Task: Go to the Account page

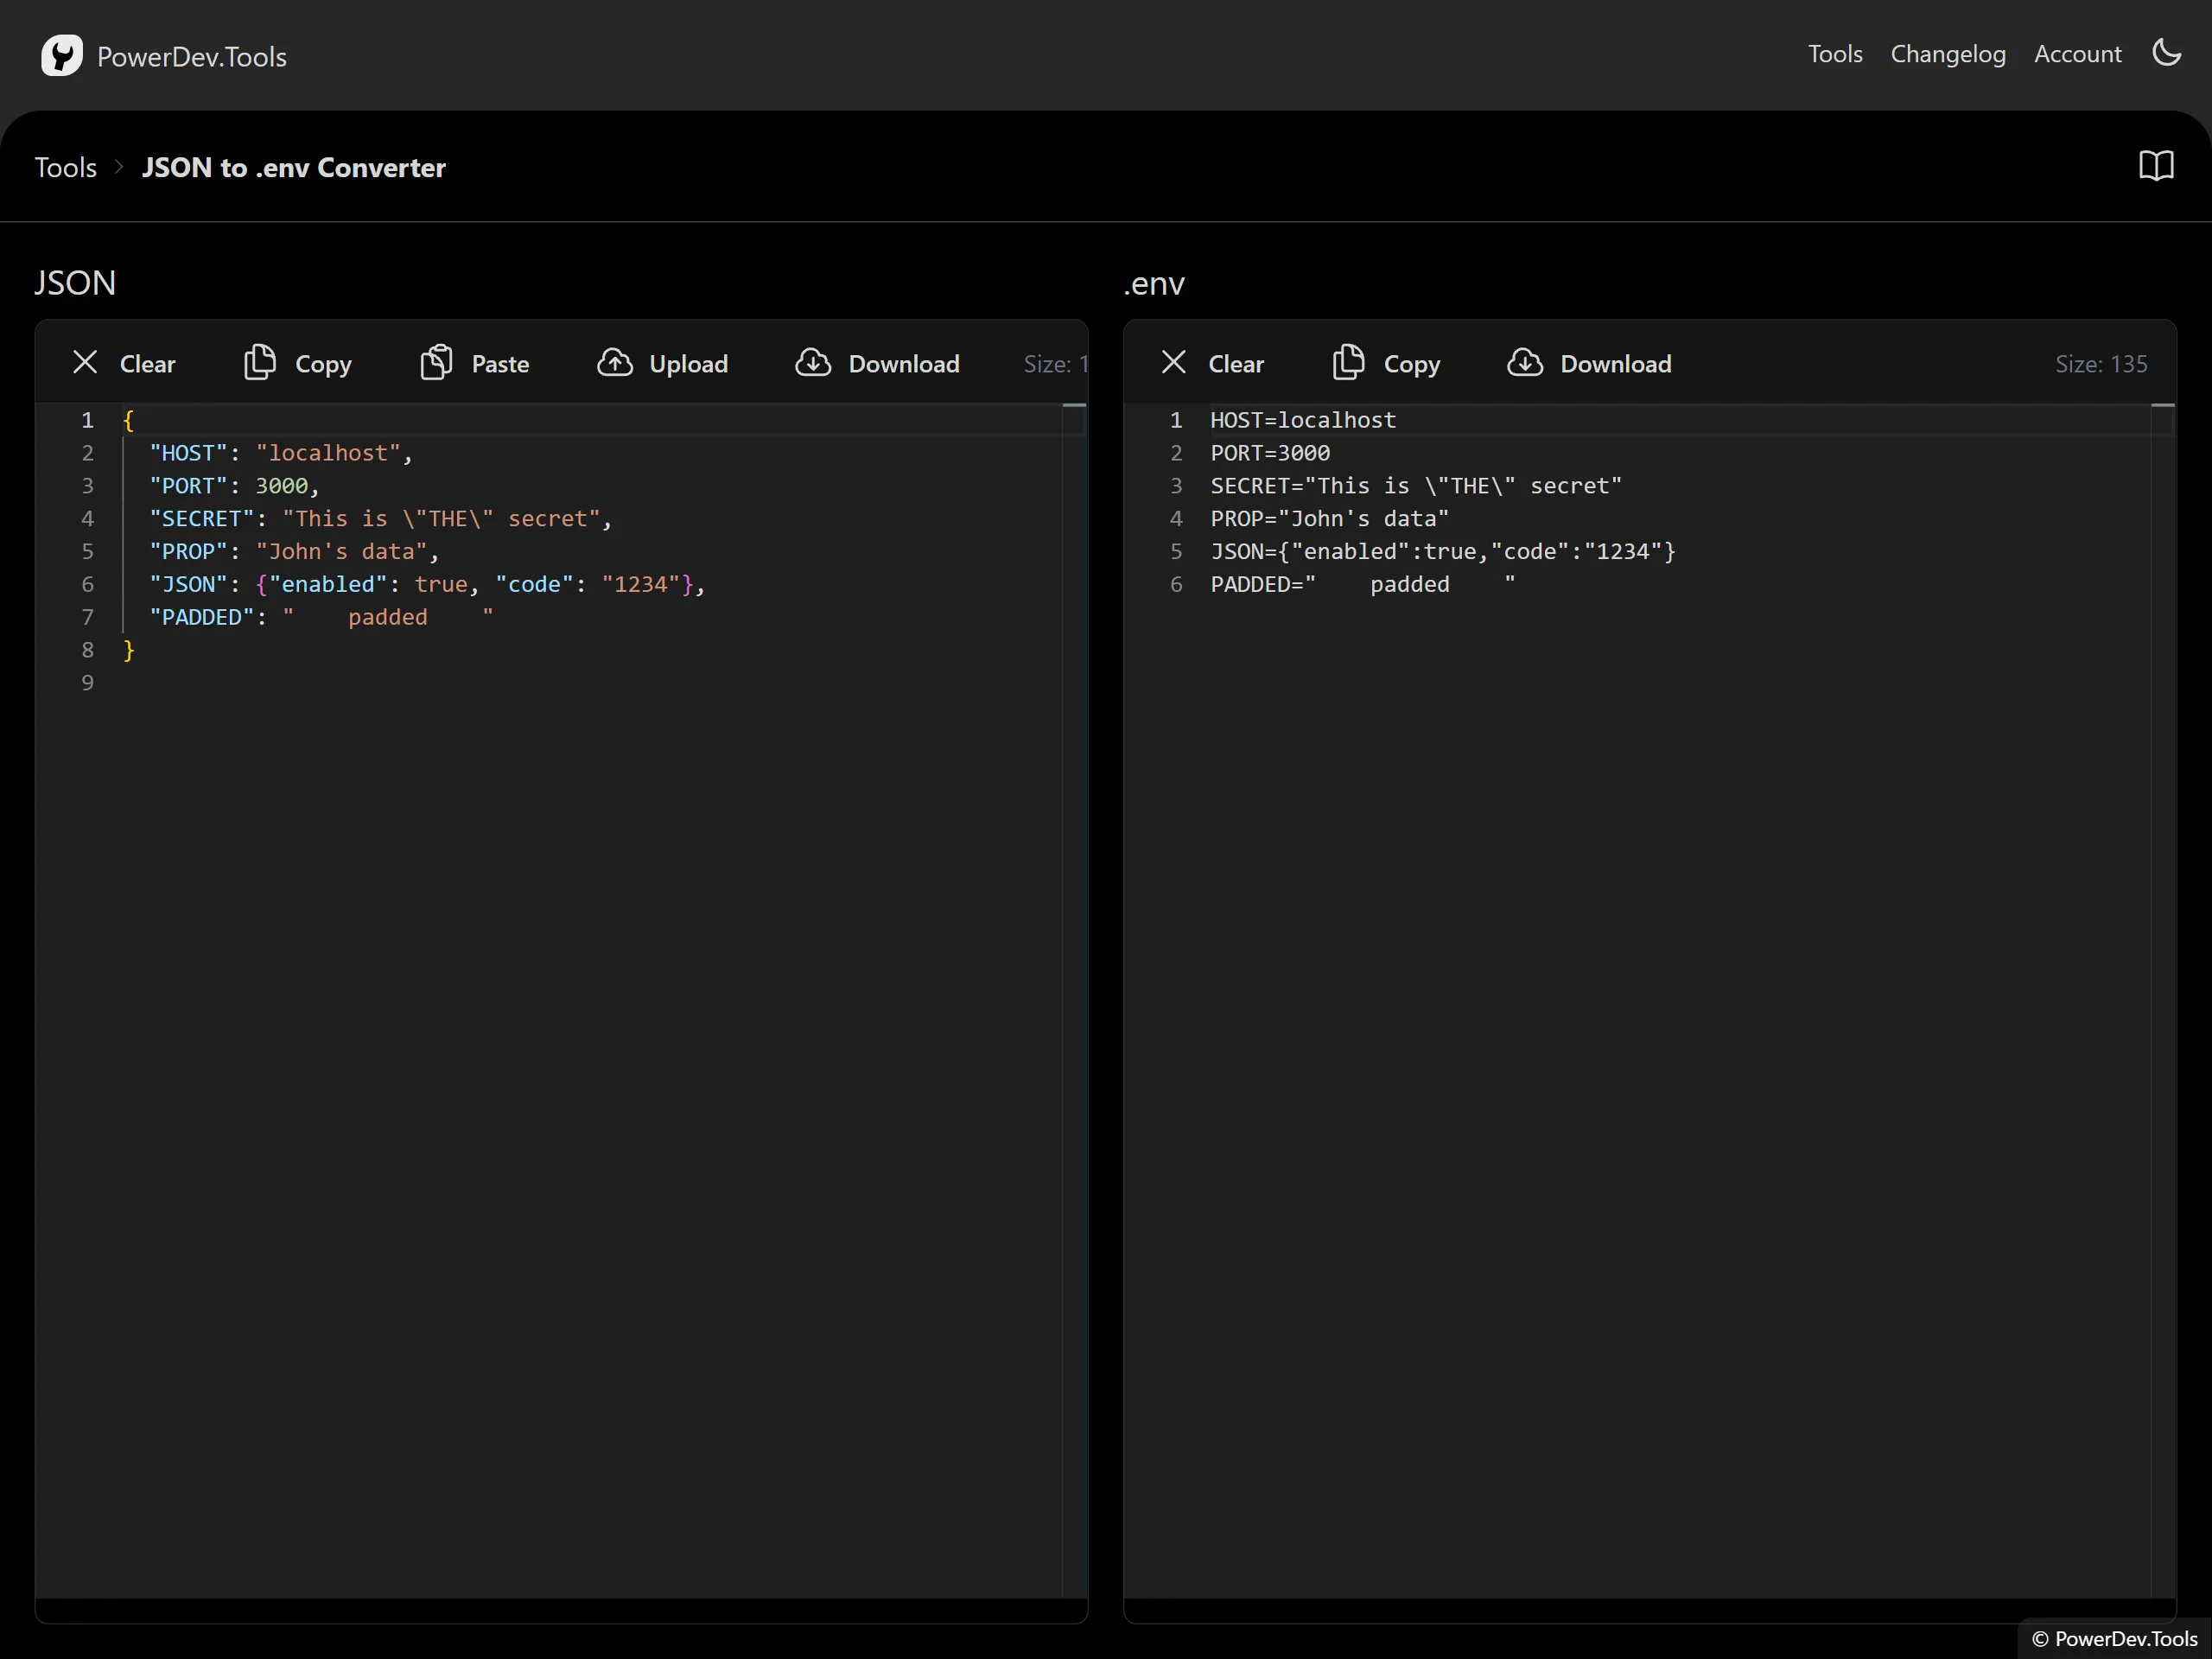Action: 2077,54
